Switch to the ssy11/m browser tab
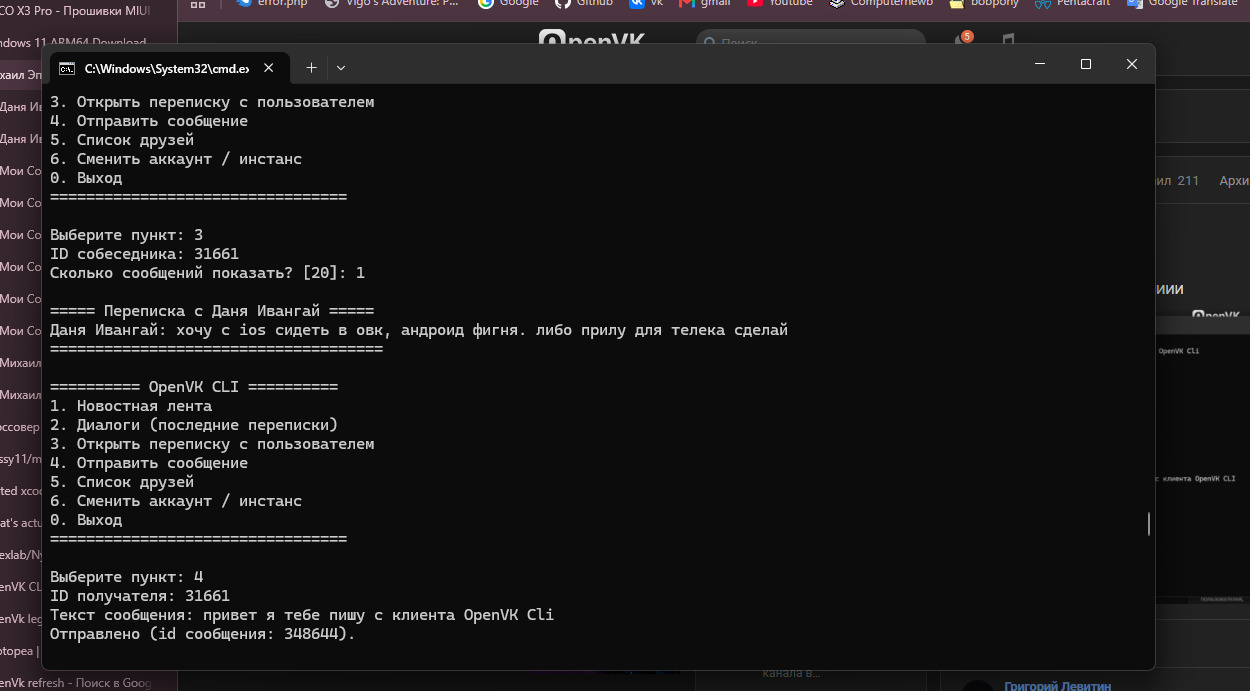Viewport: 1250px width, 691px height. 22,458
